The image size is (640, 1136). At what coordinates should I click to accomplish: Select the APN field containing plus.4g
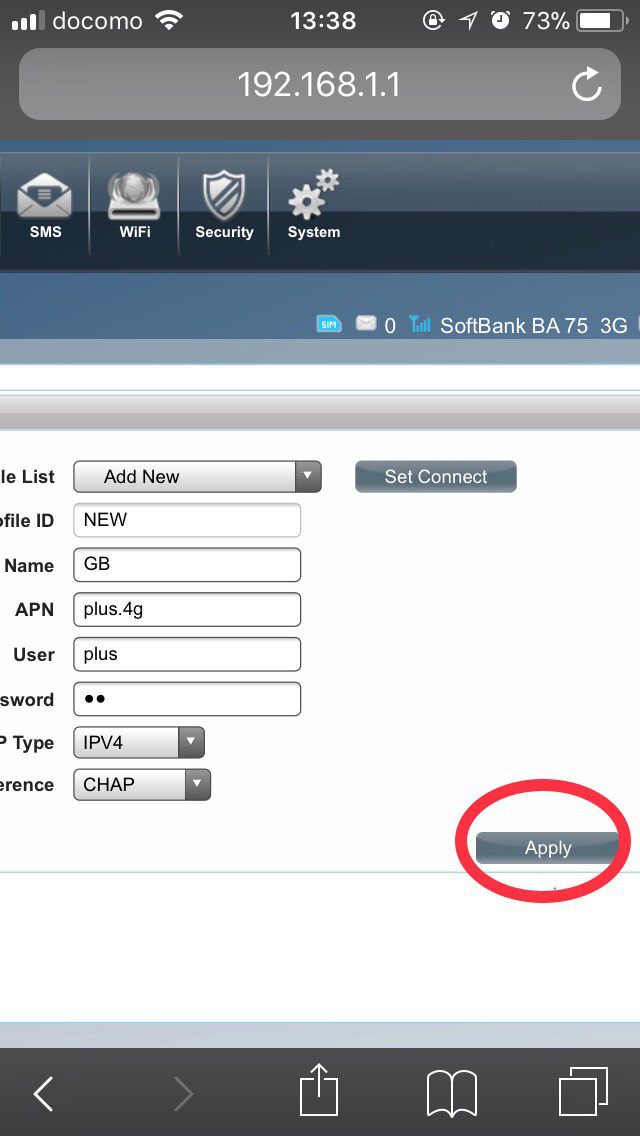click(187, 609)
